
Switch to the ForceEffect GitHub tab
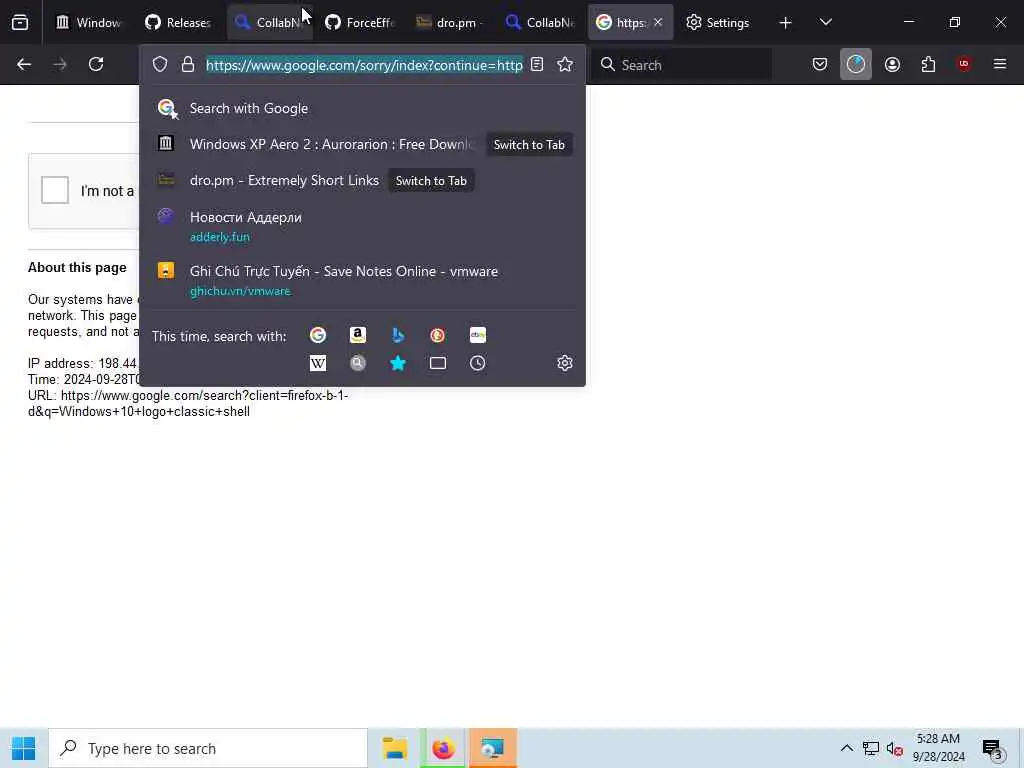360,23
